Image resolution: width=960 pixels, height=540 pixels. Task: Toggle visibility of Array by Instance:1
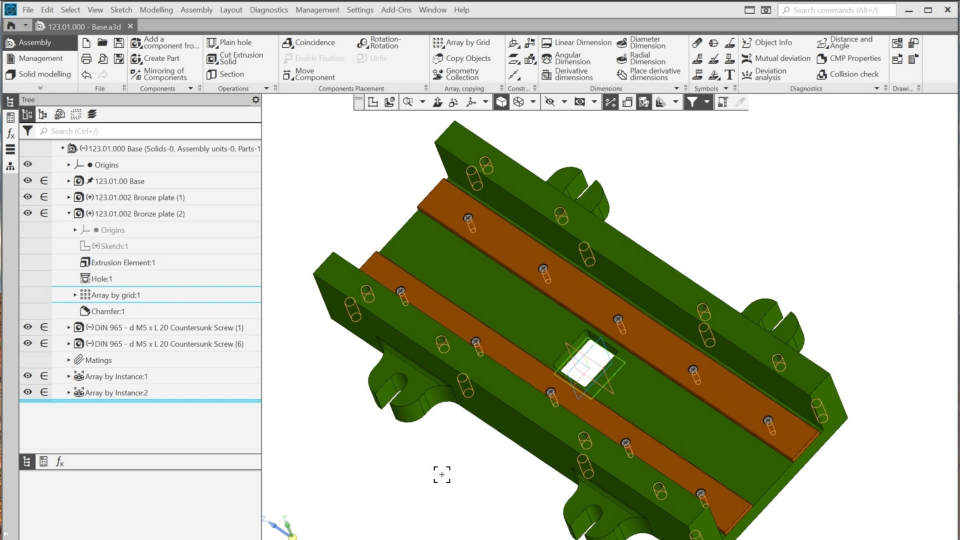(28, 376)
